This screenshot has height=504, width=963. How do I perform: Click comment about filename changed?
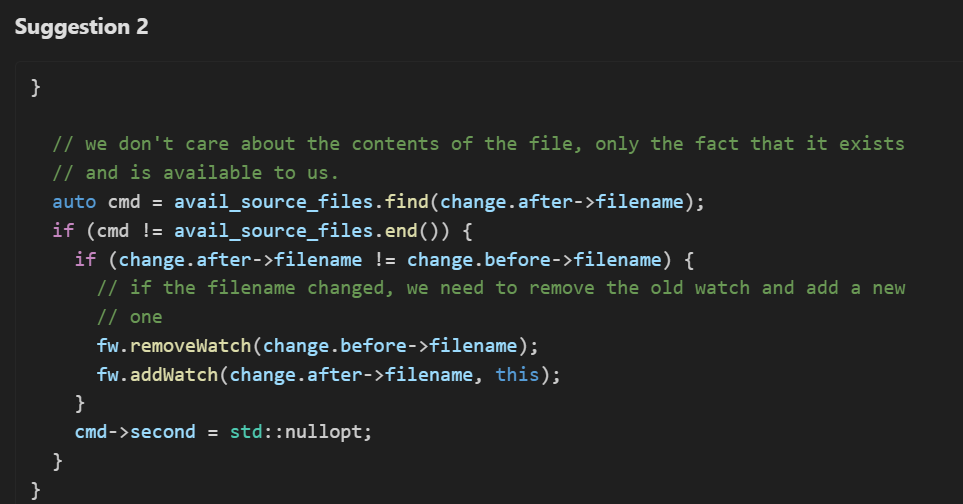point(501,288)
